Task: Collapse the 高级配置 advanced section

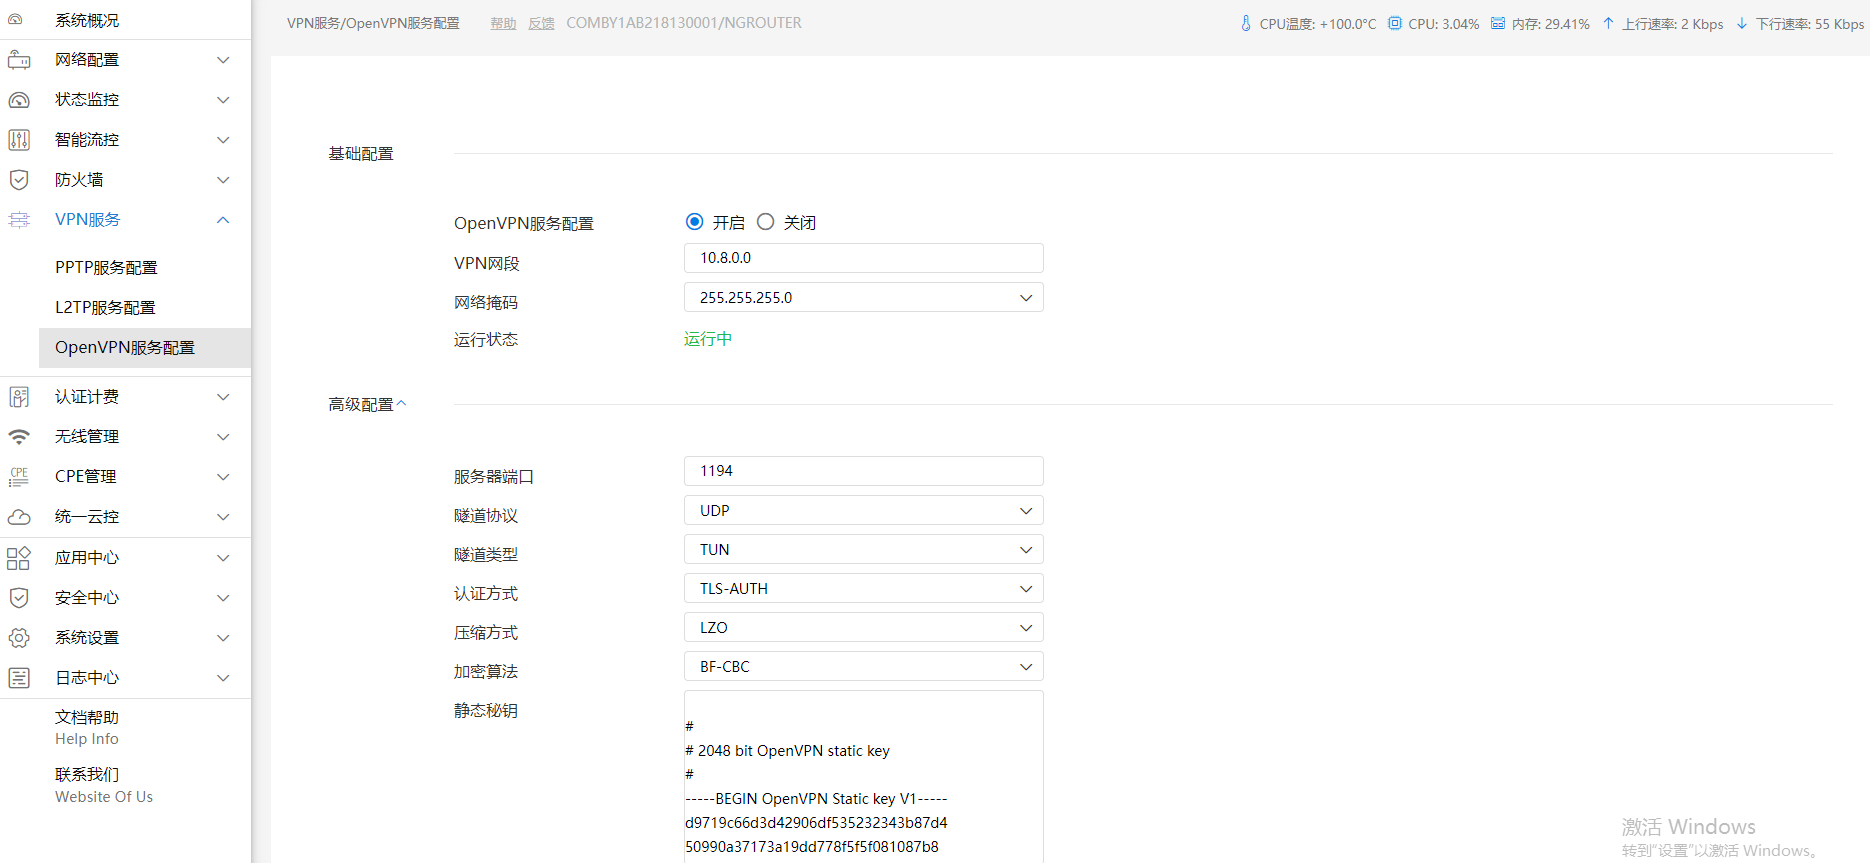Action: 401,404
